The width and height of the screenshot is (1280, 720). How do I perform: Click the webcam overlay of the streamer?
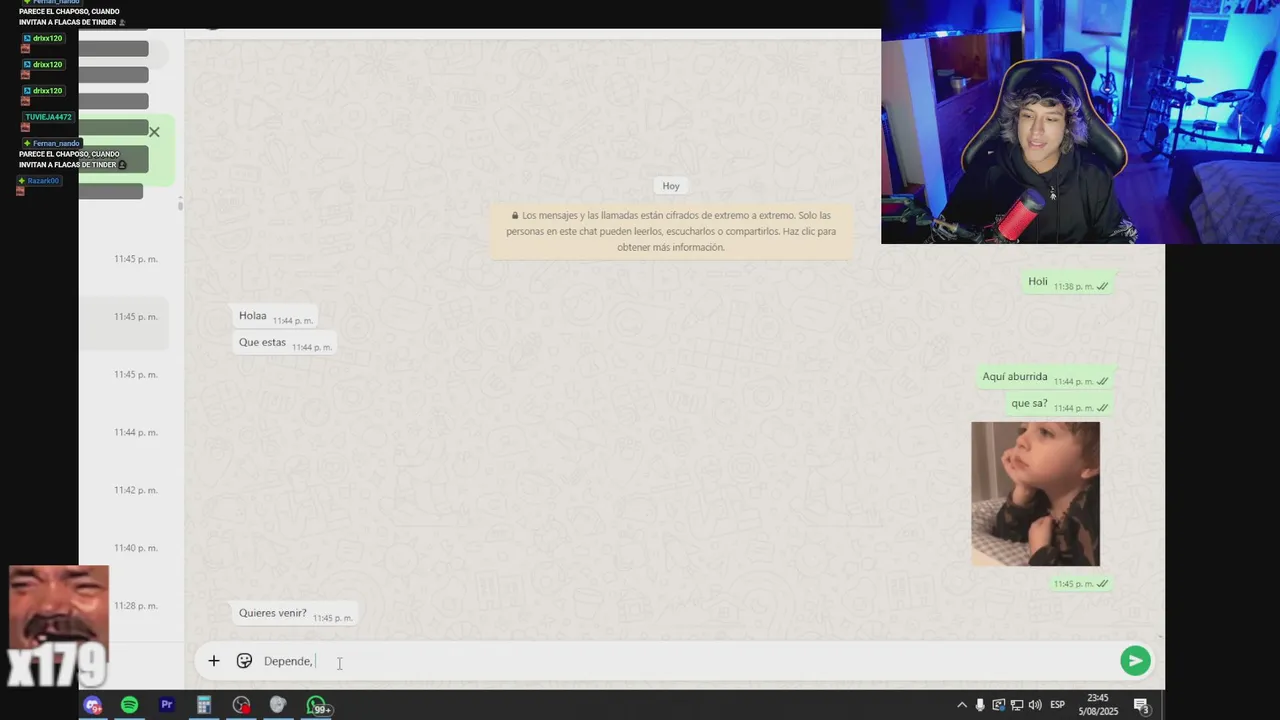tap(1080, 122)
